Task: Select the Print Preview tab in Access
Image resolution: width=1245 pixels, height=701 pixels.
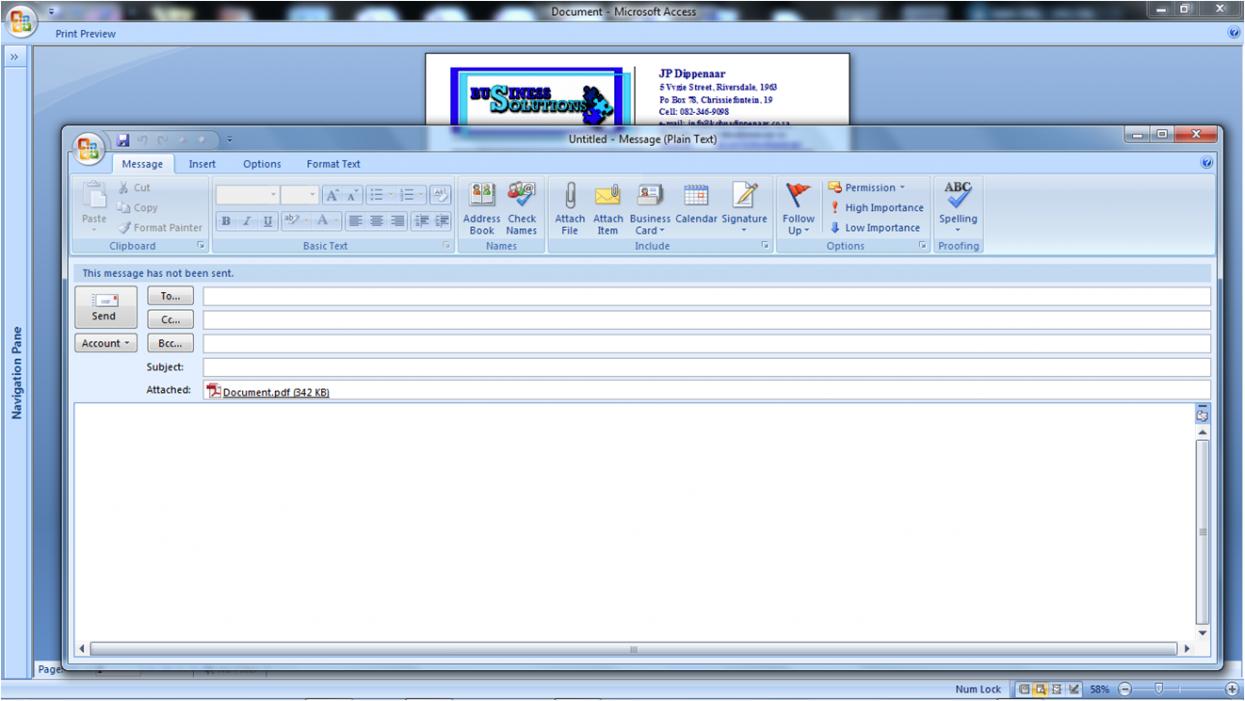Action: tap(84, 34)
